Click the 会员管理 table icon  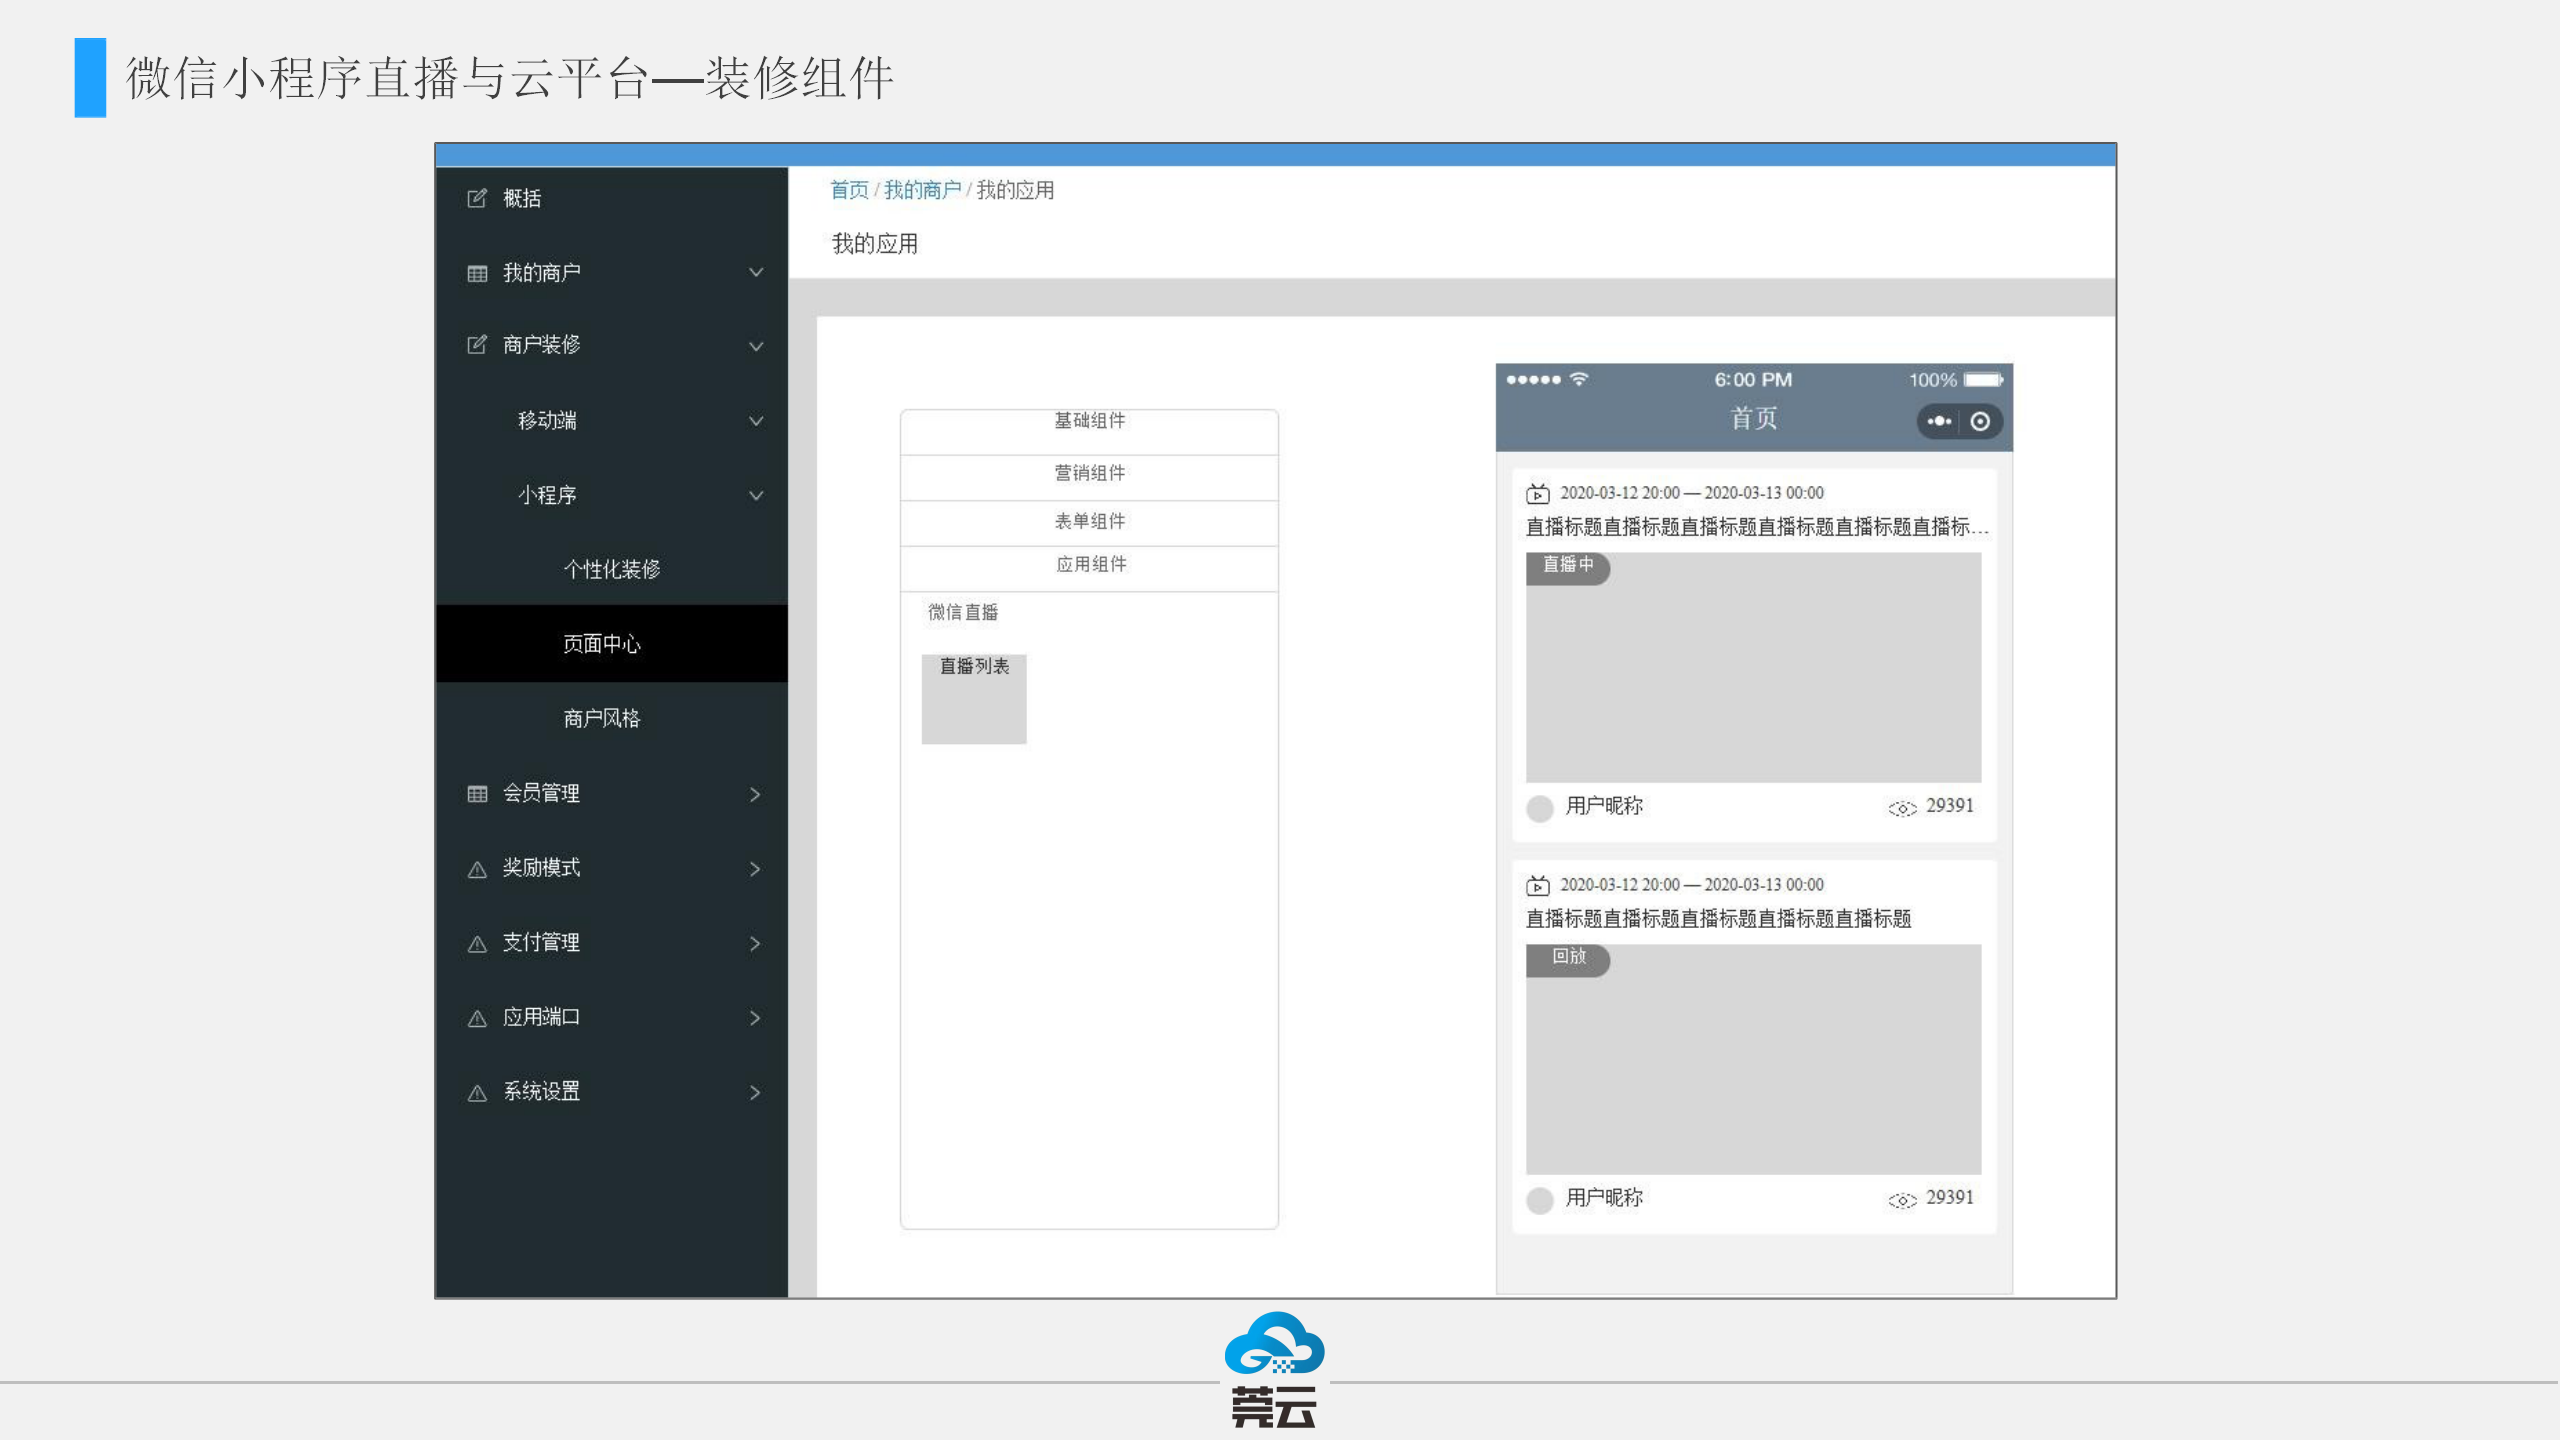(x=477, y=794)
